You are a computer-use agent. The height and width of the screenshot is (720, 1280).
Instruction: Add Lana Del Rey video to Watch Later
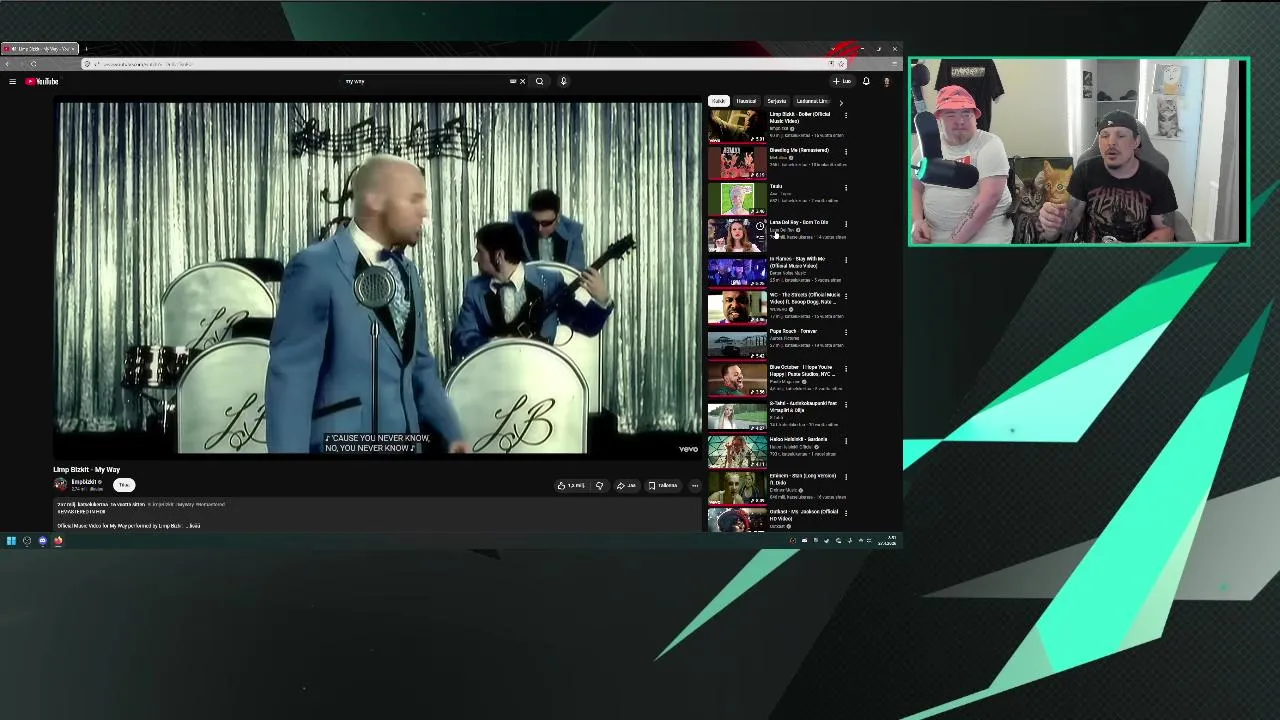[x=760, y=226]
